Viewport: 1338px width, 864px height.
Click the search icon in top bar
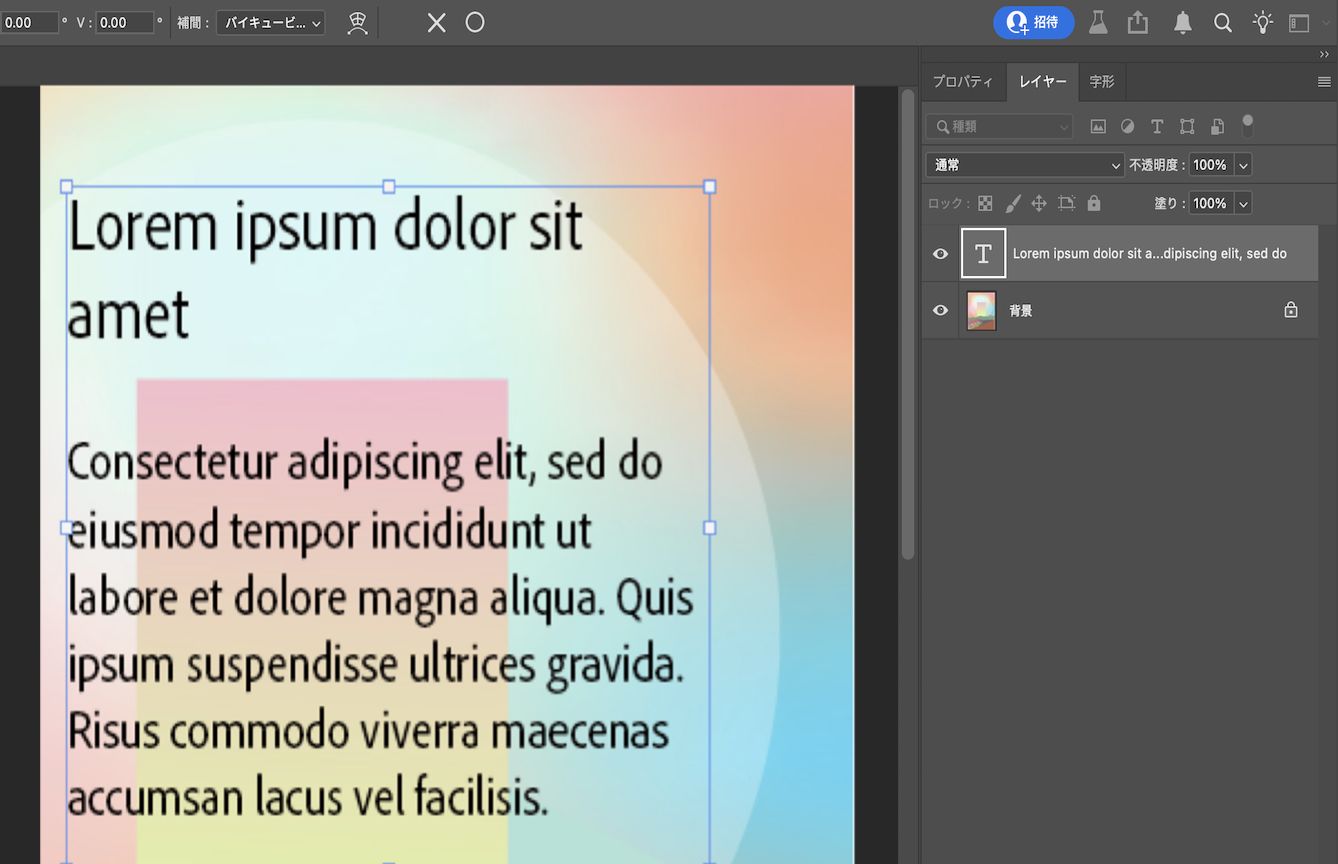[x=1222, y=22]
